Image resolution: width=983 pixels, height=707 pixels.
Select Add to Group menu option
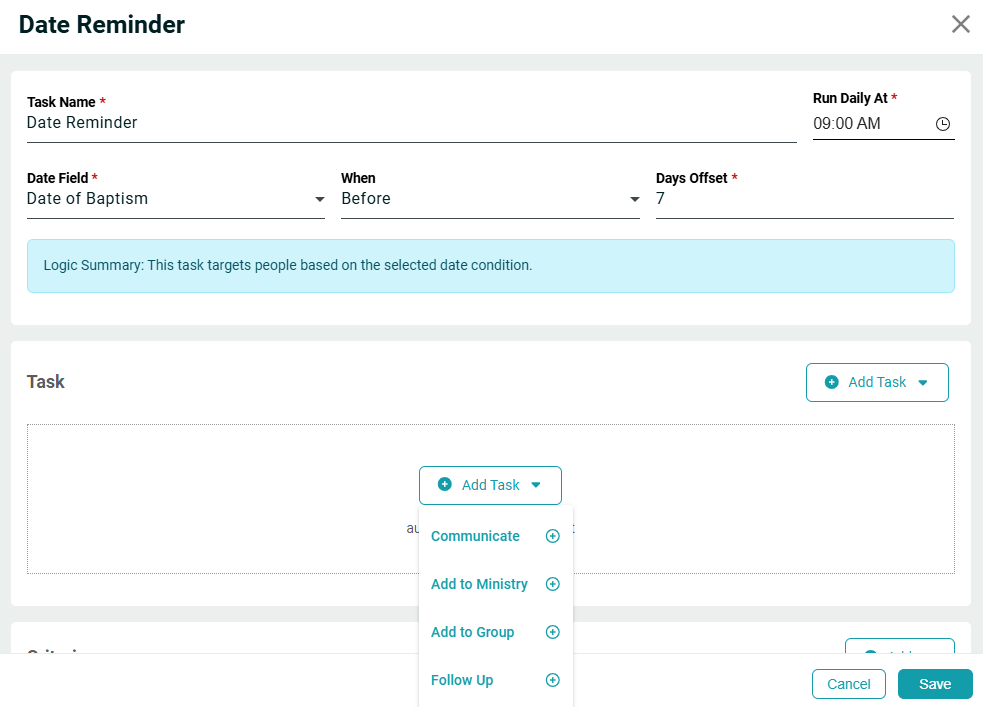472,632
